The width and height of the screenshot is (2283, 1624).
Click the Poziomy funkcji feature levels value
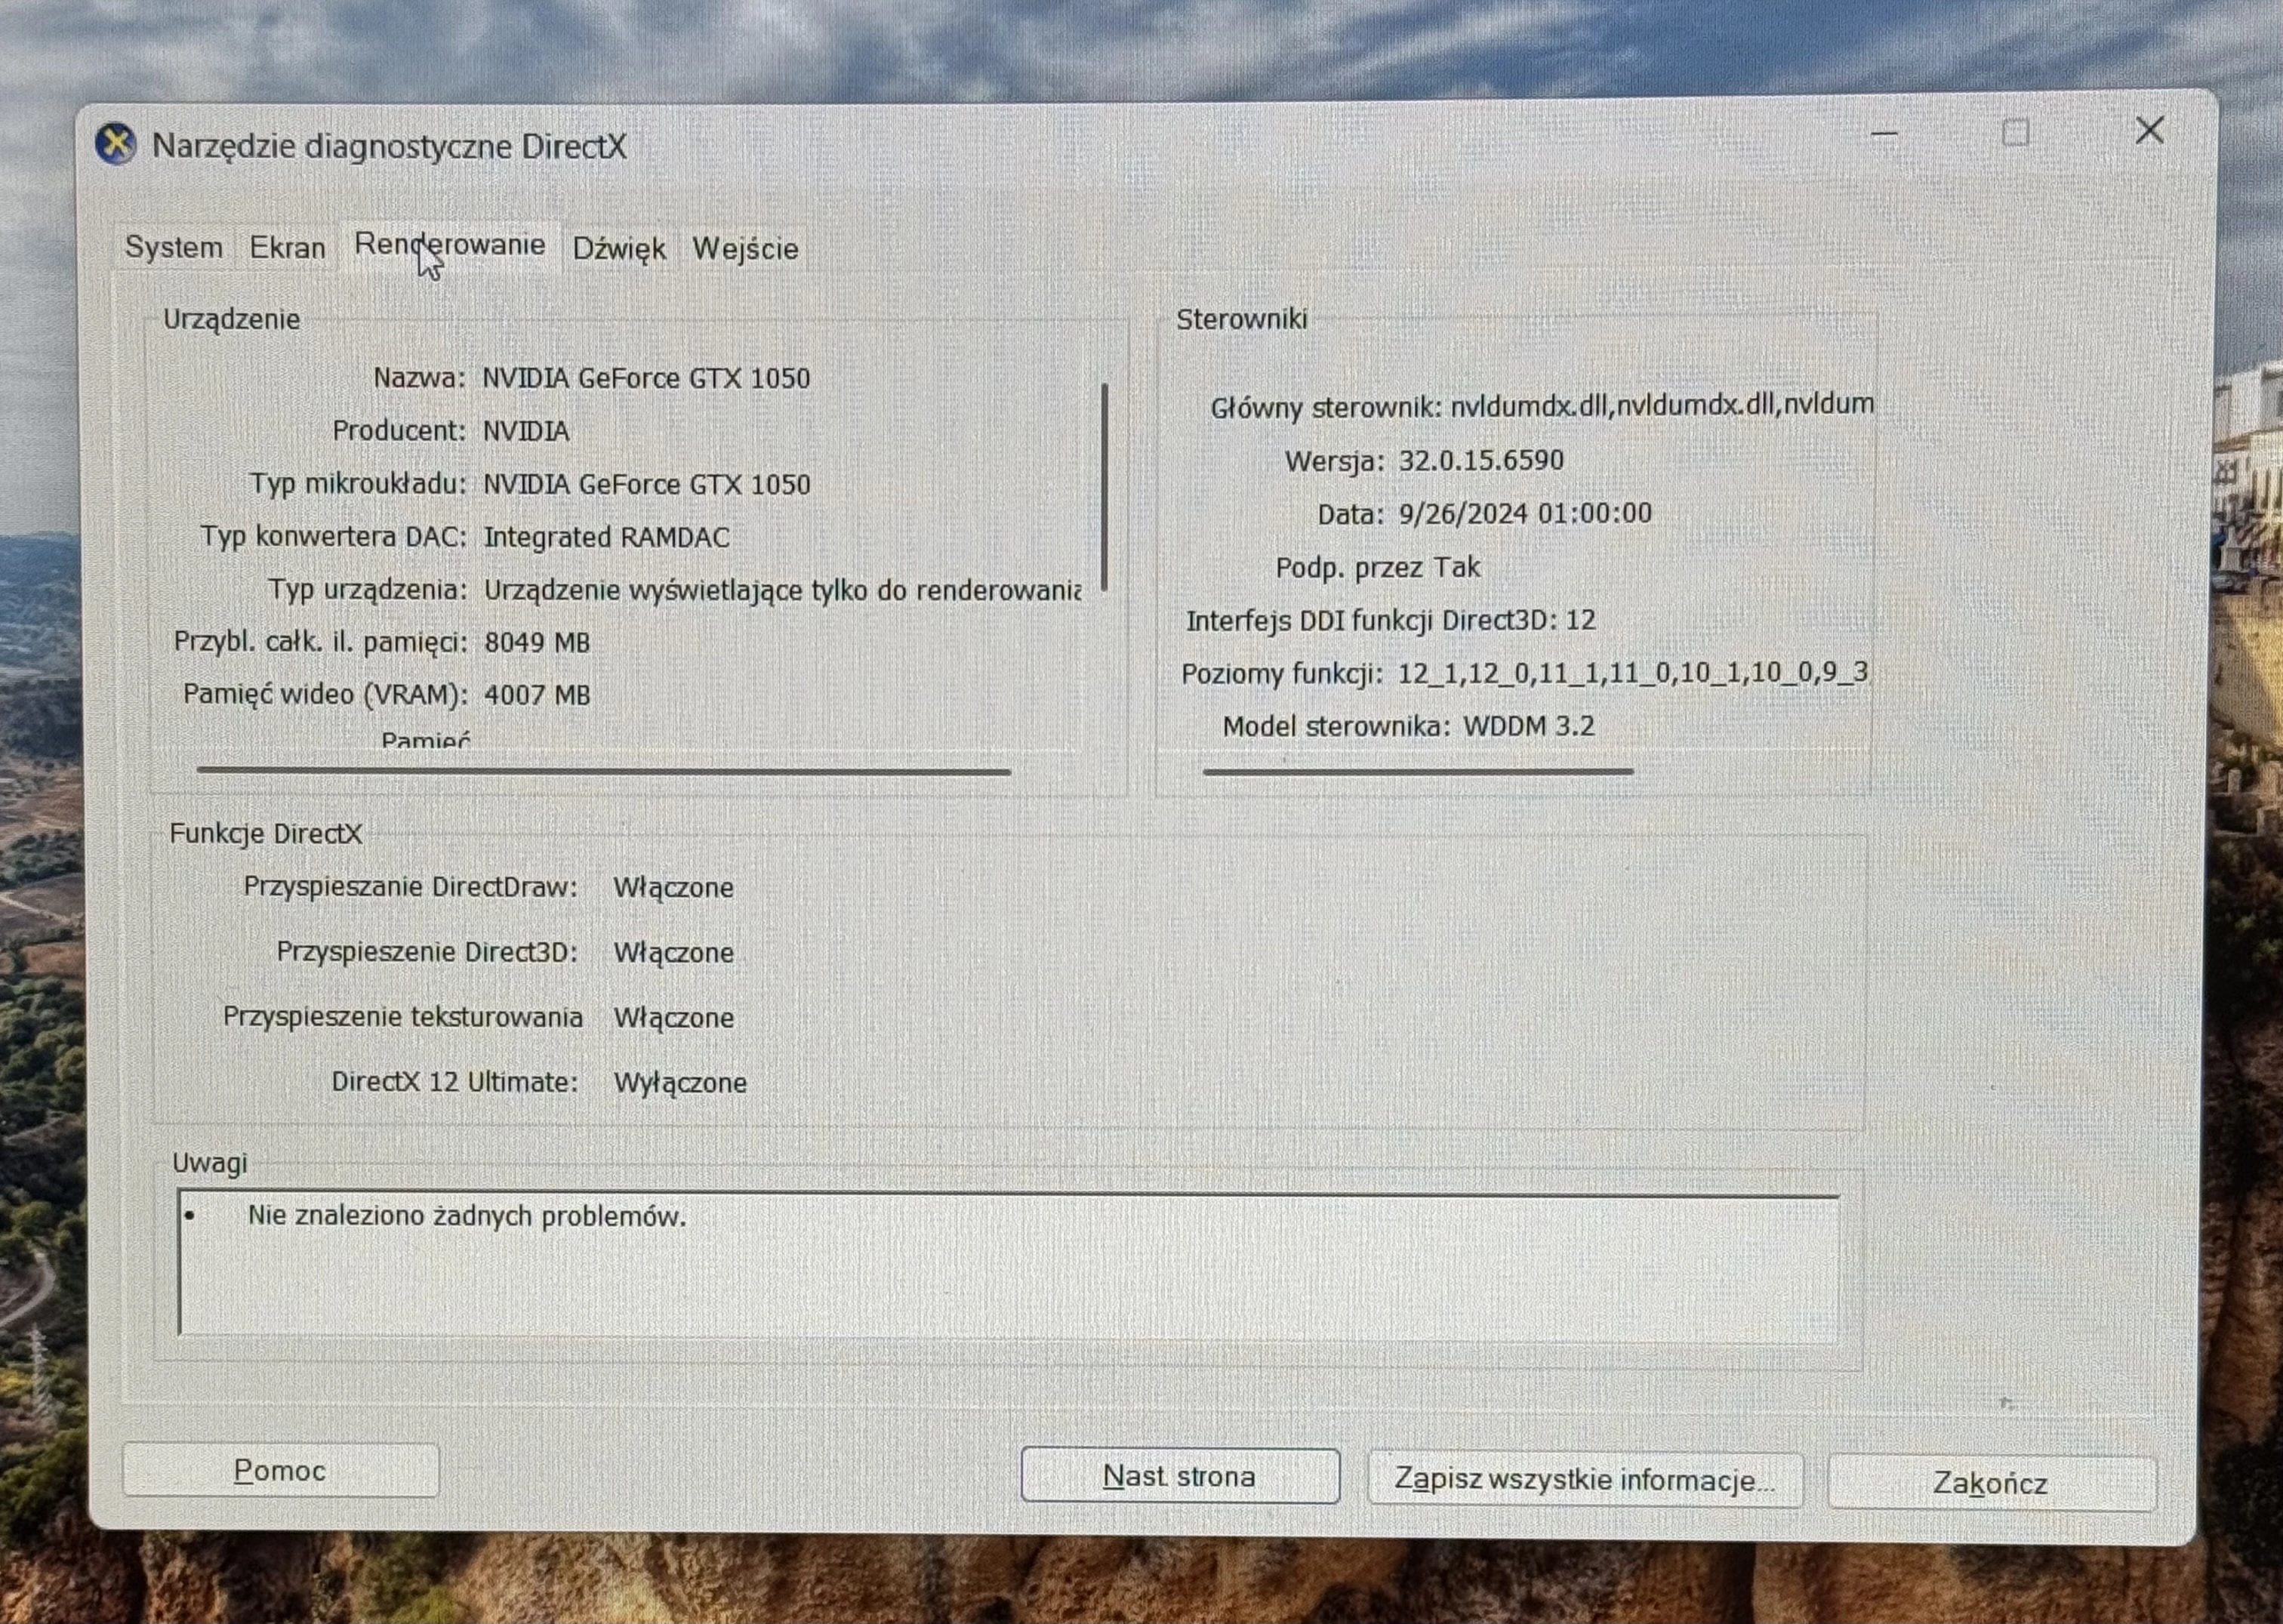[1632, 672]
